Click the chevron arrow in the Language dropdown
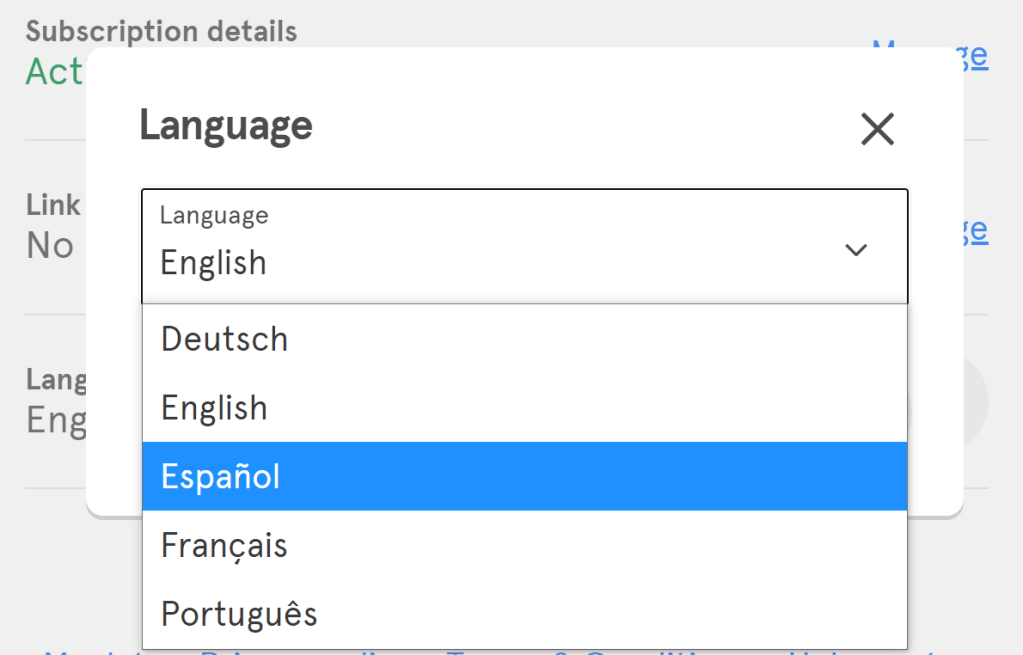The height and width of the screenshot is (655, 1023). (x=856, y=249)
